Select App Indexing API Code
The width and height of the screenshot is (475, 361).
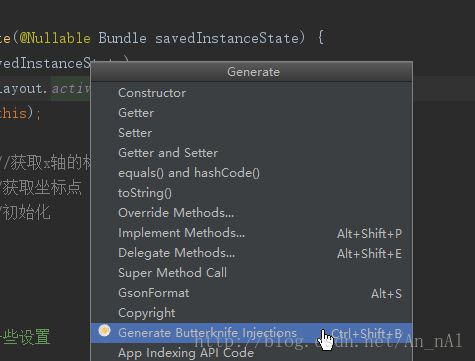click(x=252, y=352)
